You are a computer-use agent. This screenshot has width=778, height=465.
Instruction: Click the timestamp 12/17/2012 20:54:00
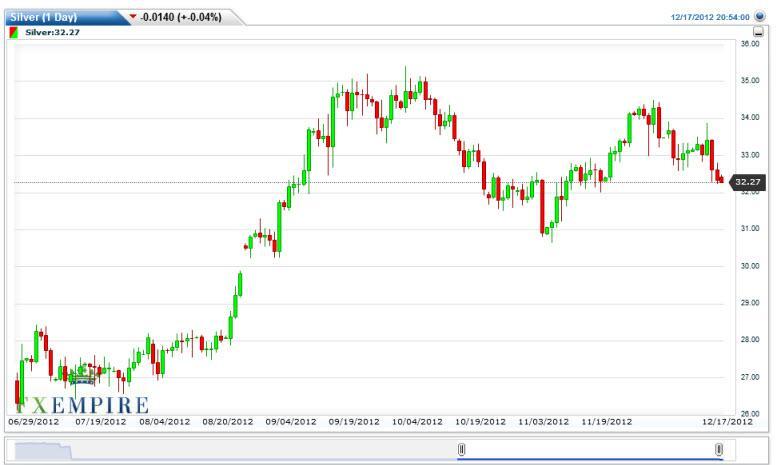click(x=711, y=17)
